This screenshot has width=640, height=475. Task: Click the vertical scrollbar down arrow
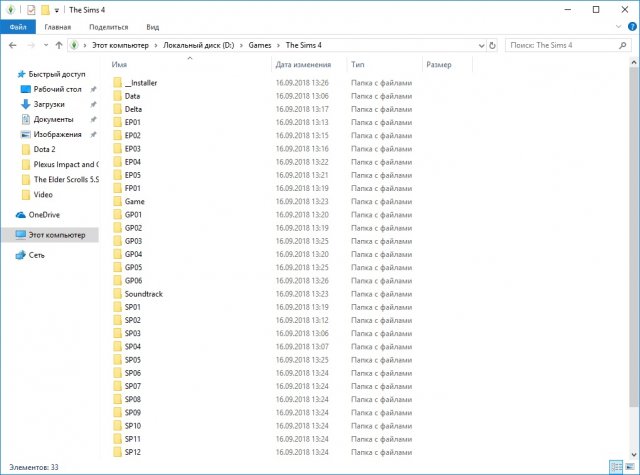pos(634,454)
